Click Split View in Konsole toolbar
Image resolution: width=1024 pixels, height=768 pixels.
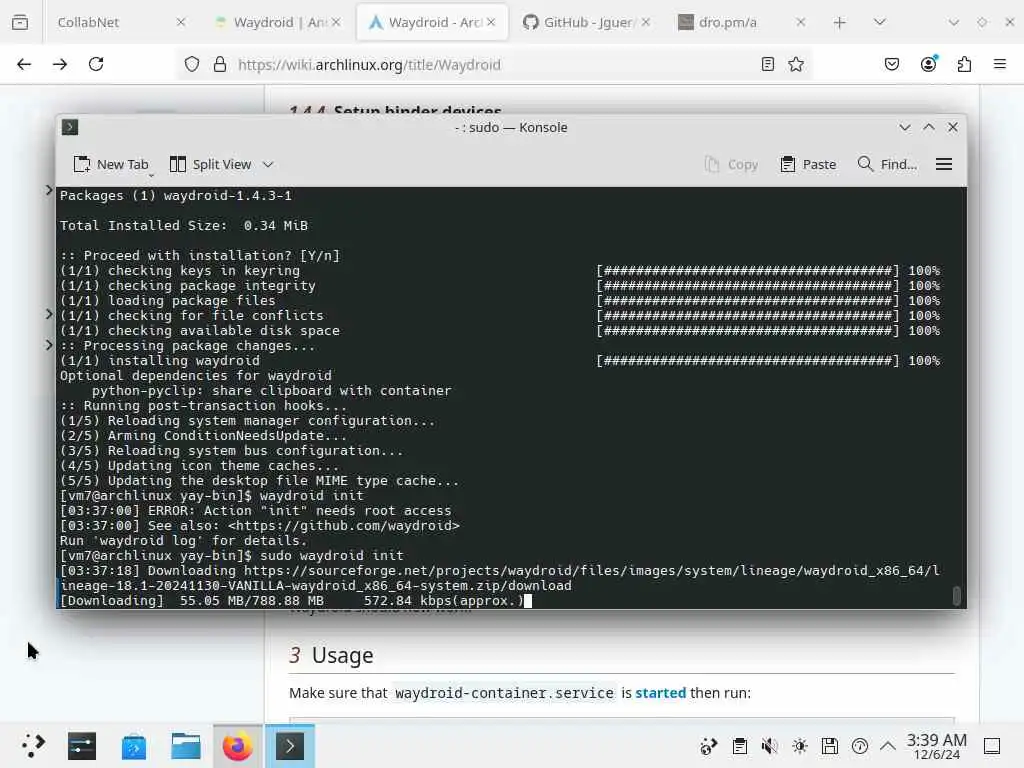coord(210,165)
